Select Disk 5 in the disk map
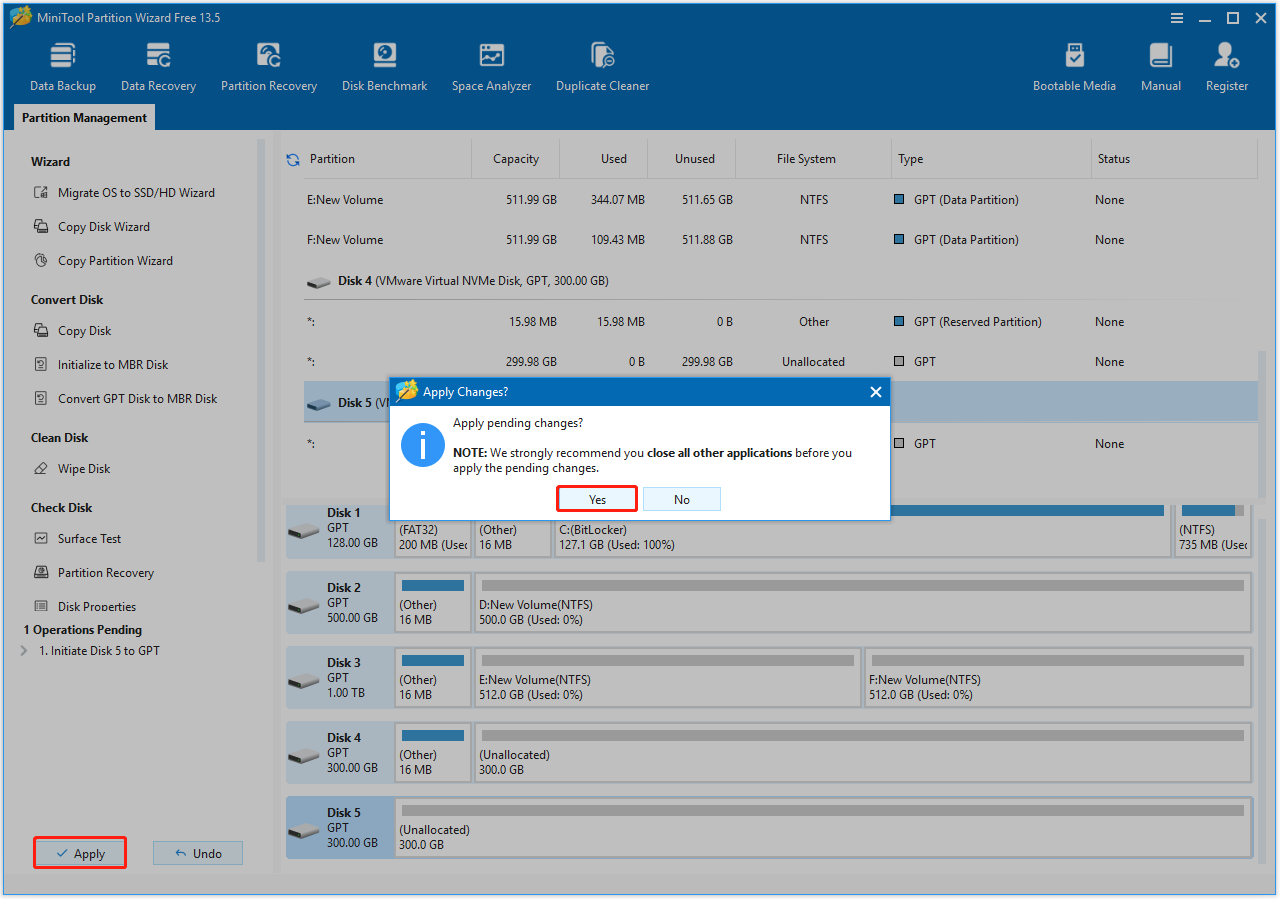1280x899 pixels. coord(340,827)
